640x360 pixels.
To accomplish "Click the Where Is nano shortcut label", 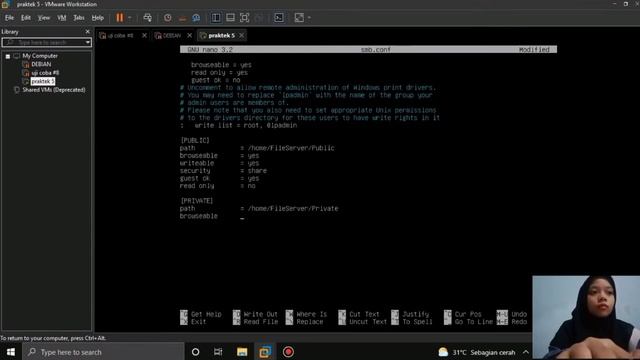I will tap(311, 314).
